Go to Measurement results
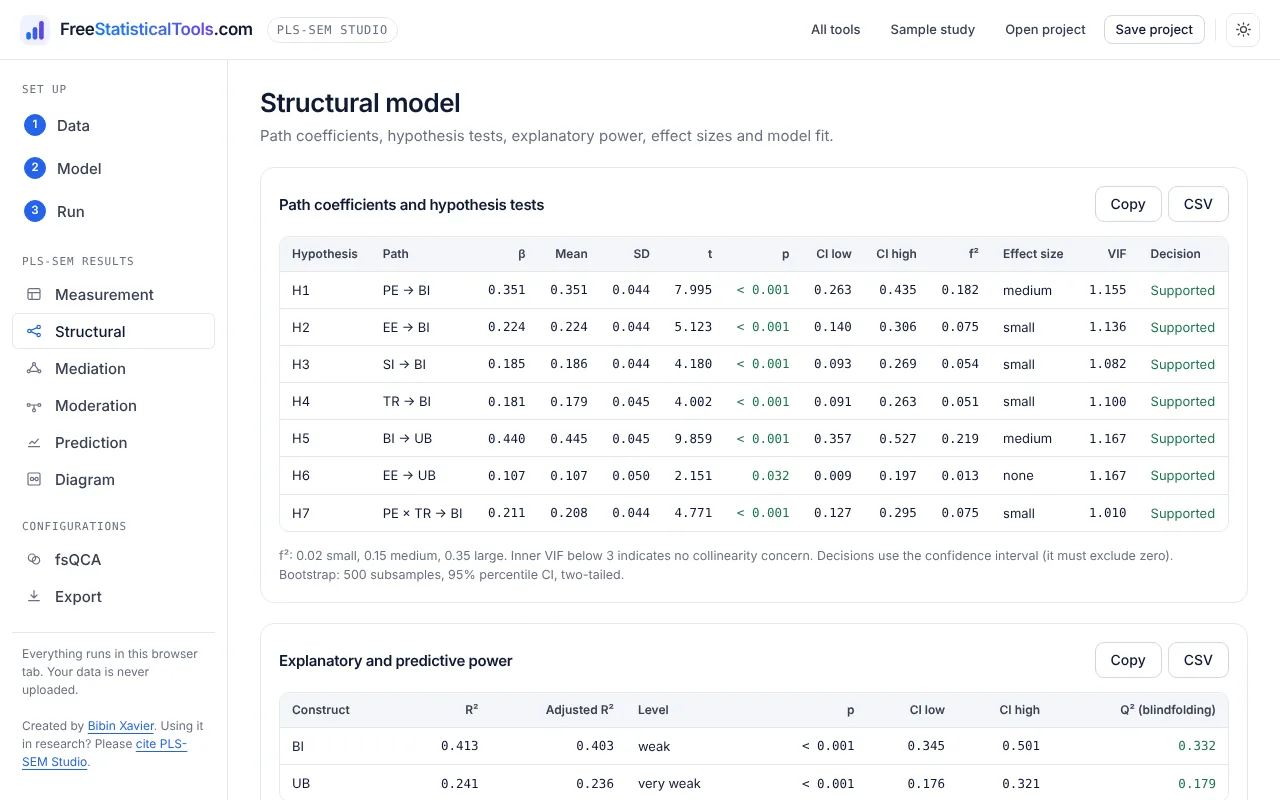Viewport: 1280px width, 800px height. (113, 295)
